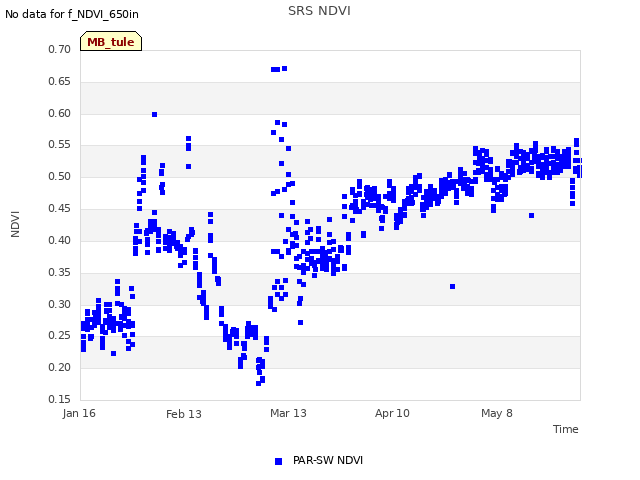The image size is (640, 480).
Task: Click the 0.55 y-axis tick label
Action: click(x=60, y=144)
